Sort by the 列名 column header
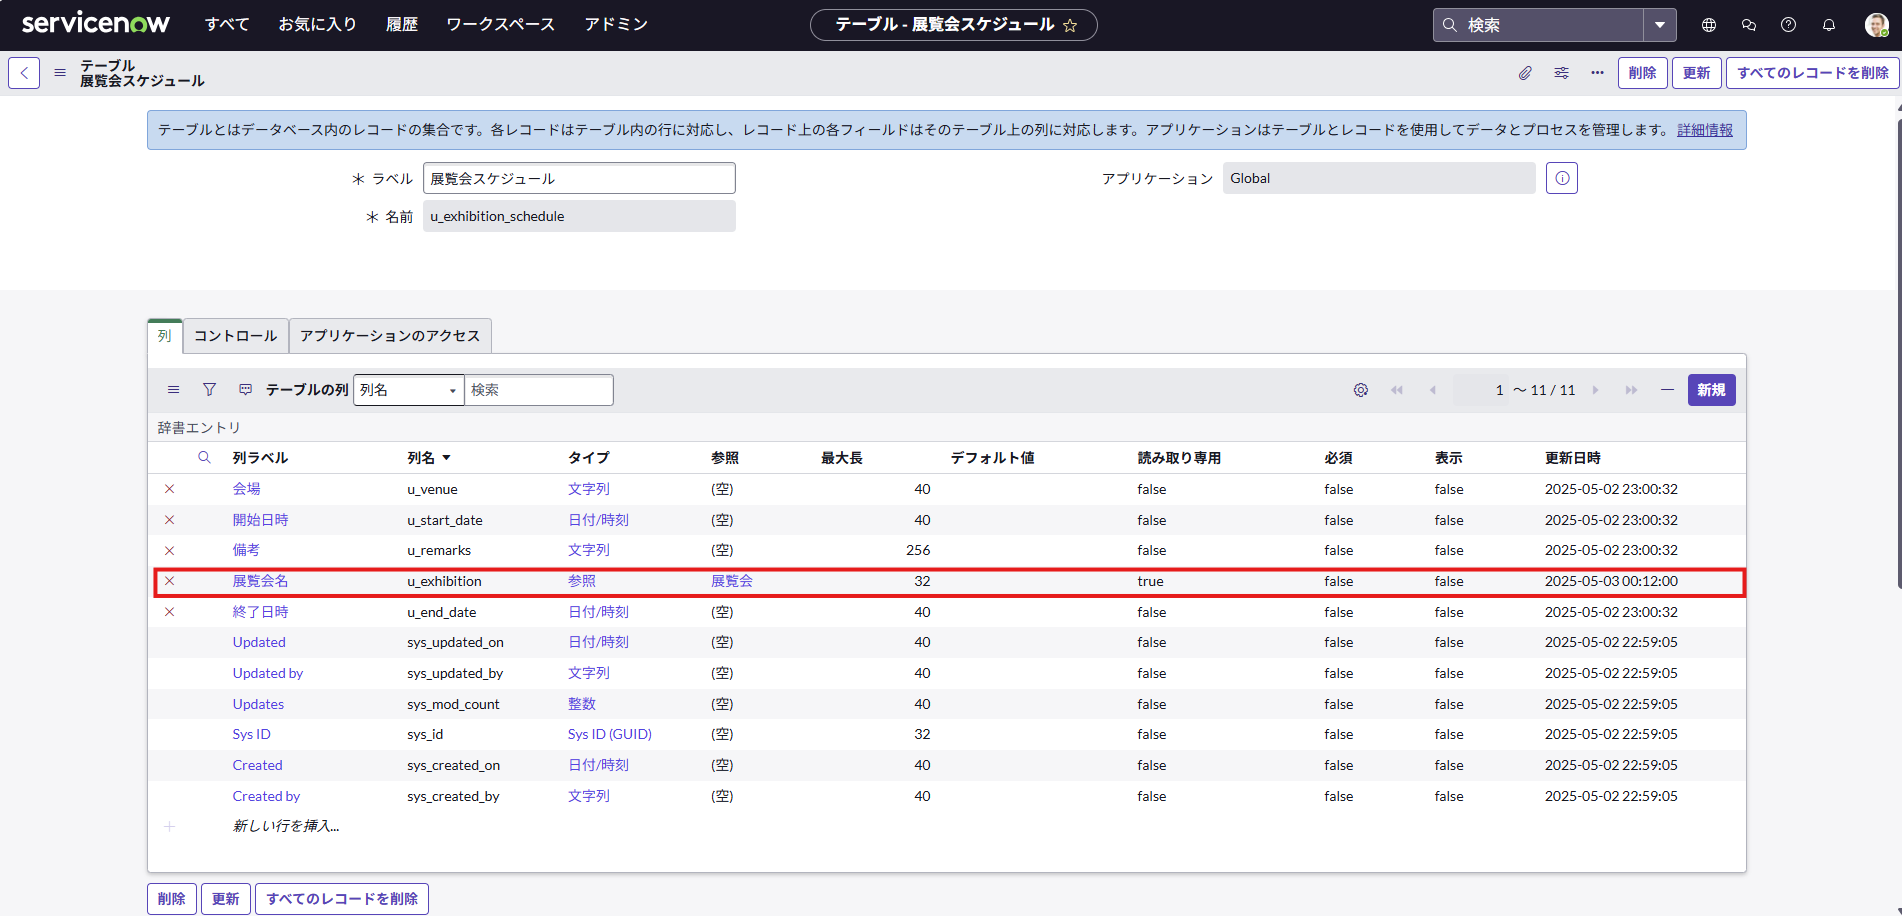1902x916 pixels. pos(421,458)
